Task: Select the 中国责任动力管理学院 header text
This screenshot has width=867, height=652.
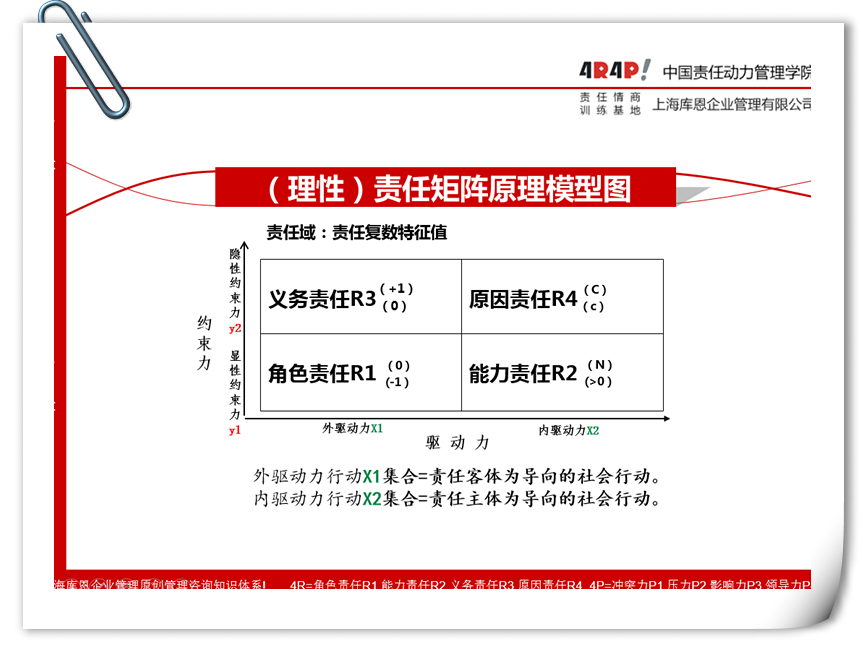Action: pos(737,72)
